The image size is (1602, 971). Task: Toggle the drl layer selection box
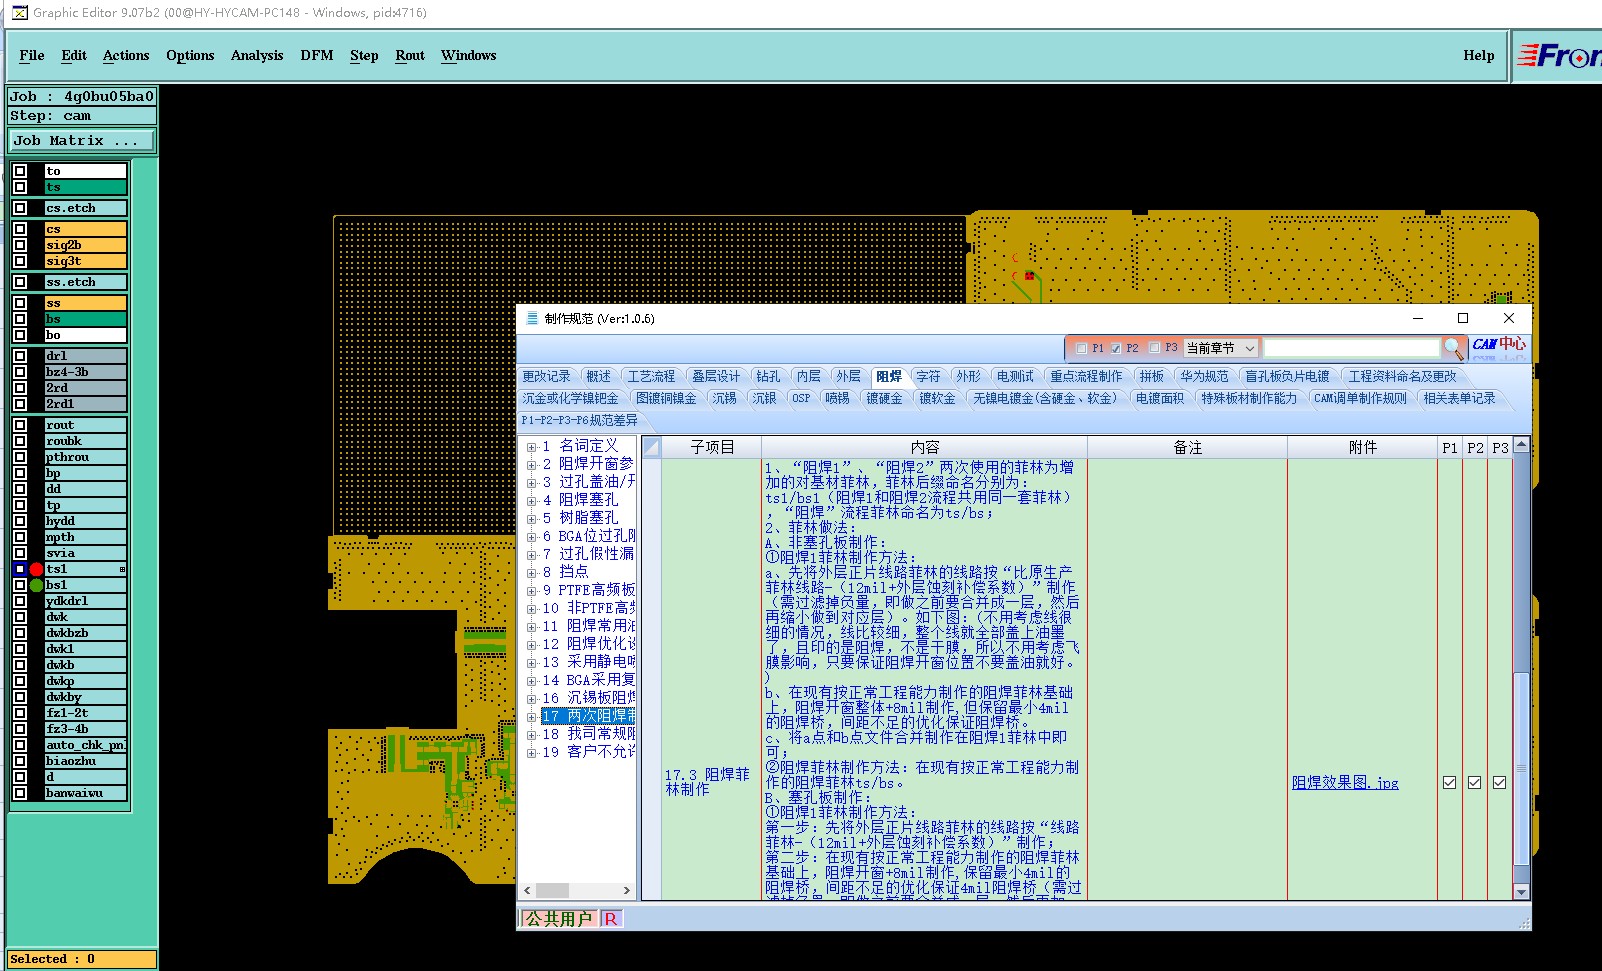click(20, 356)
